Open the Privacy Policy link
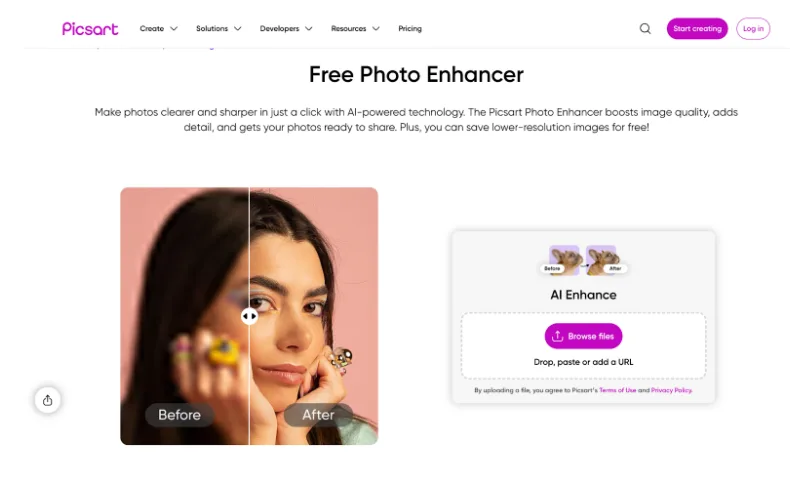This screenshot has width=790, height=482. 672,390
